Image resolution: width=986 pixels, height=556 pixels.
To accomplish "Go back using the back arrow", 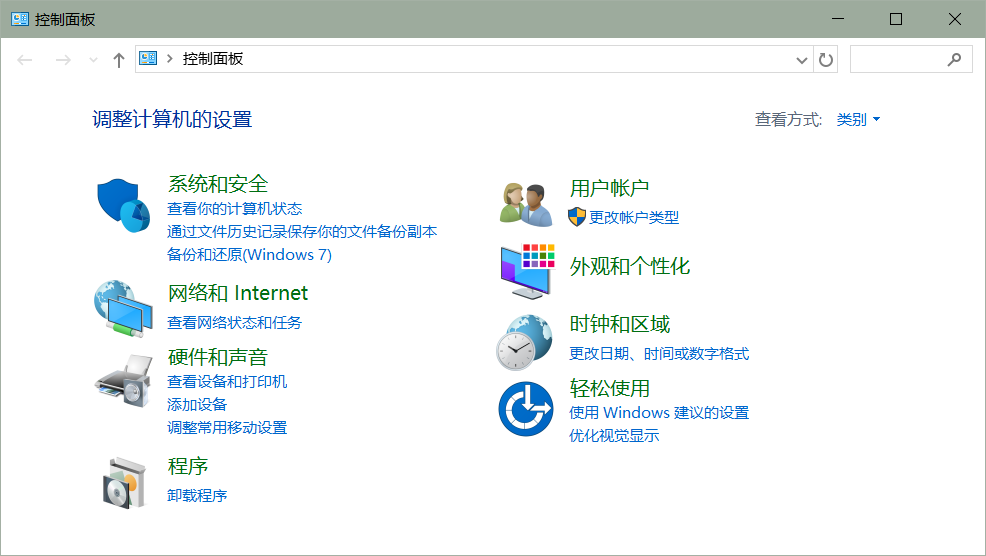I will pyautogui.click(x=25, y=60).
